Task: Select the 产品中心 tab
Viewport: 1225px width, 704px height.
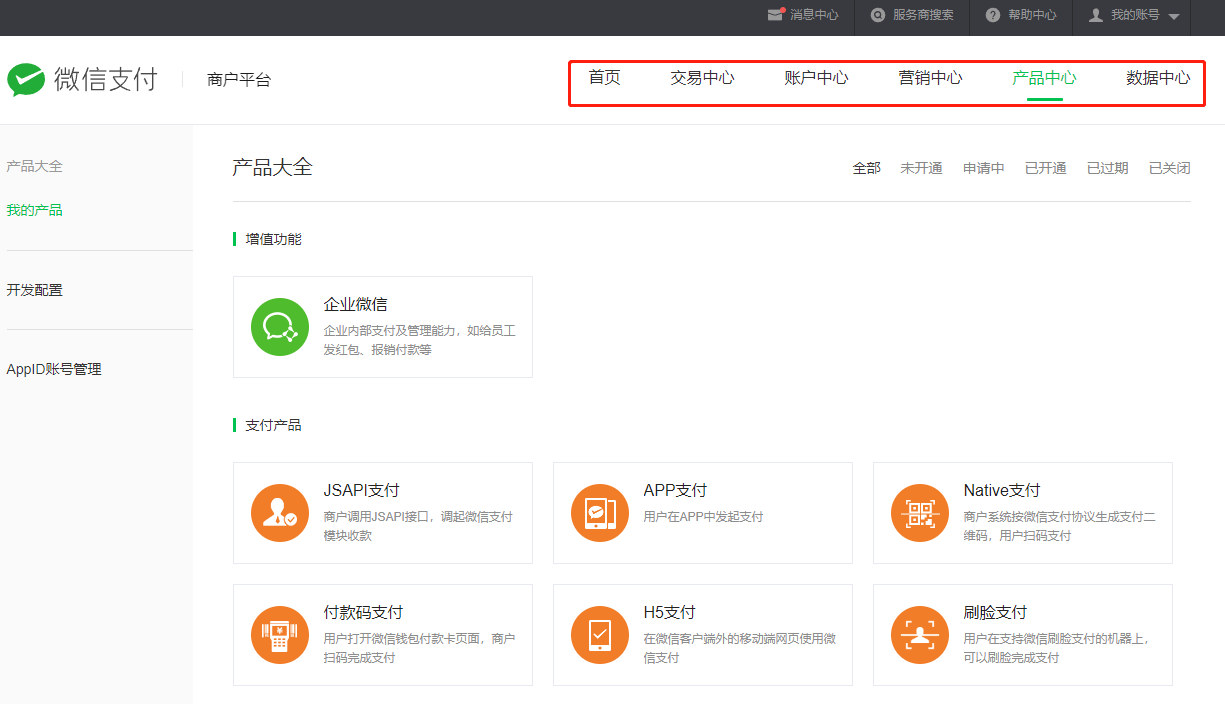Action: click(x=1044, y=78)
